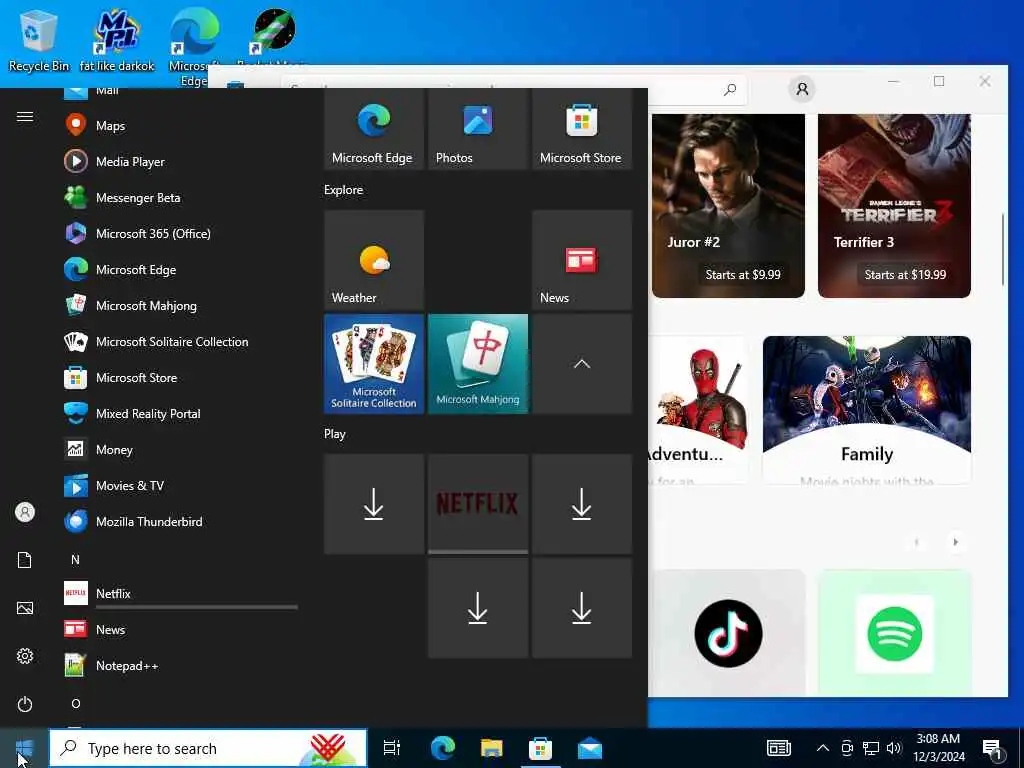Open Terrifier 3 movie card in Store
This screenshot has width=1024, height=768.
[x=894, y=206]
